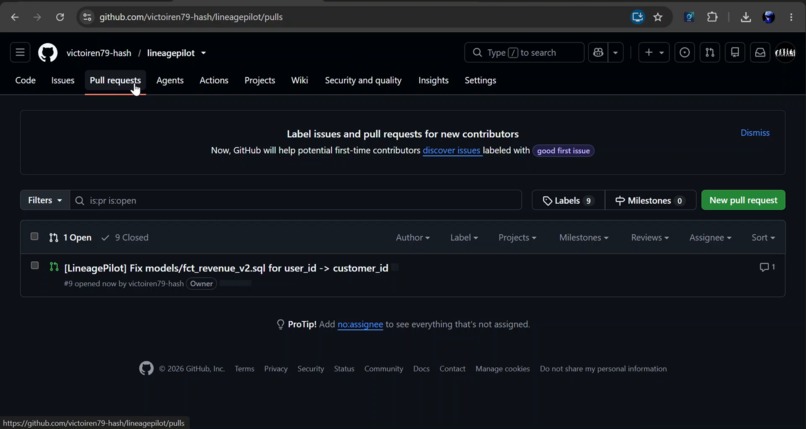Dismiss the new contributors banner
The width and height of the screenshot is (806, 429).
[755, 133]
